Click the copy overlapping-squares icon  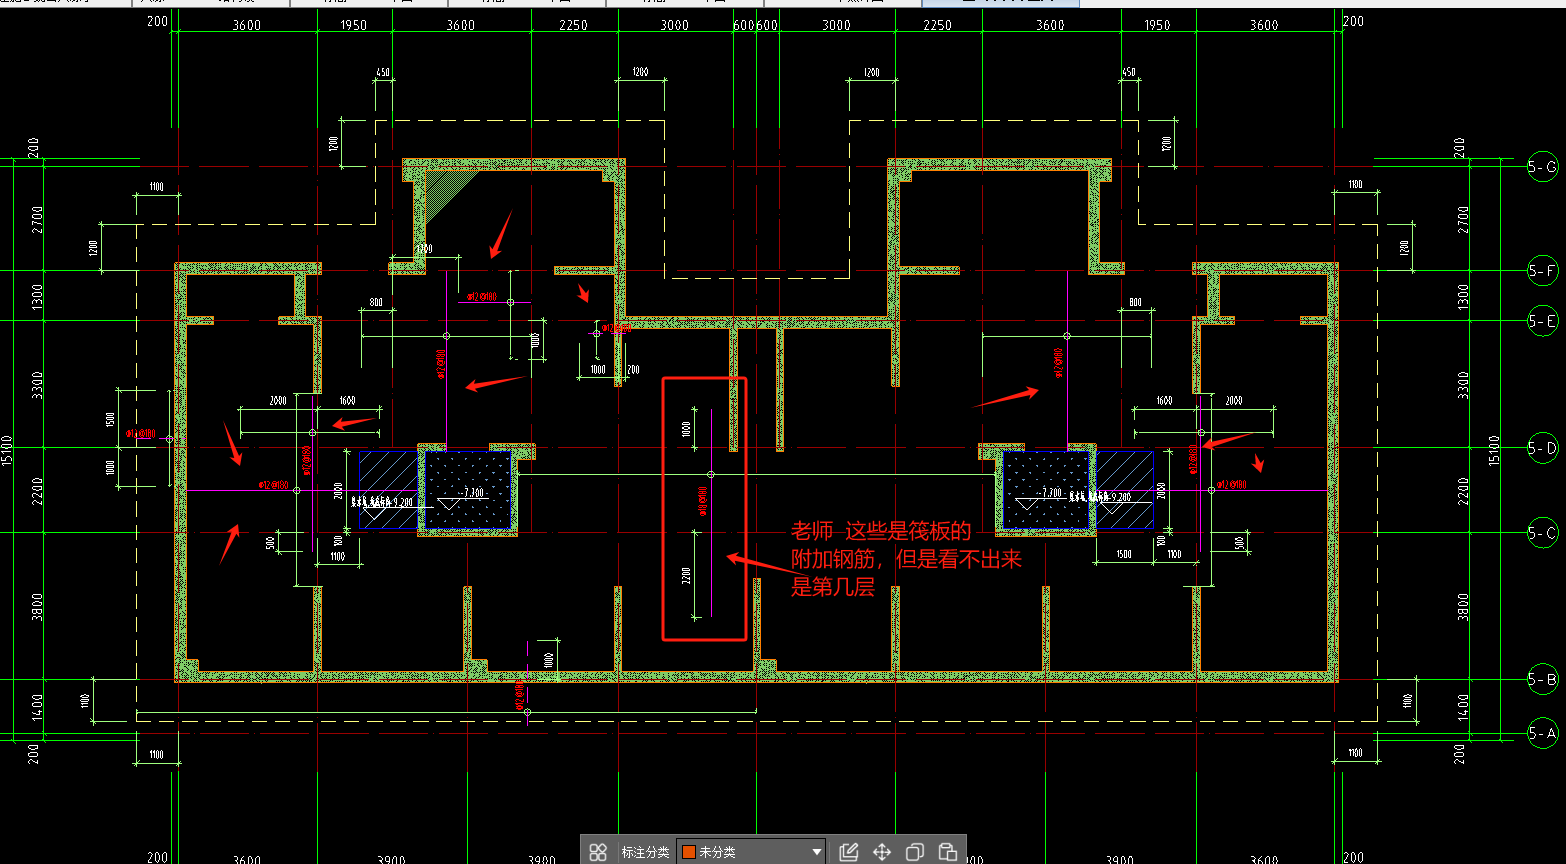coord(914,852)
